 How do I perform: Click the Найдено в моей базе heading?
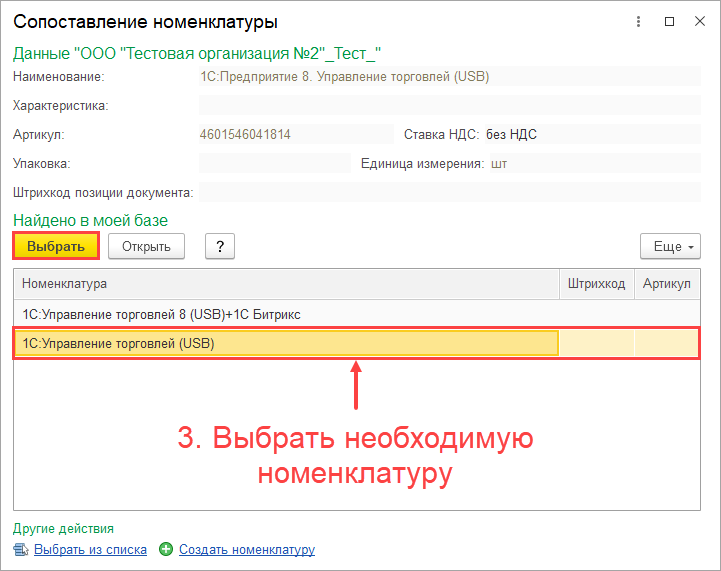tap(91, 221)
